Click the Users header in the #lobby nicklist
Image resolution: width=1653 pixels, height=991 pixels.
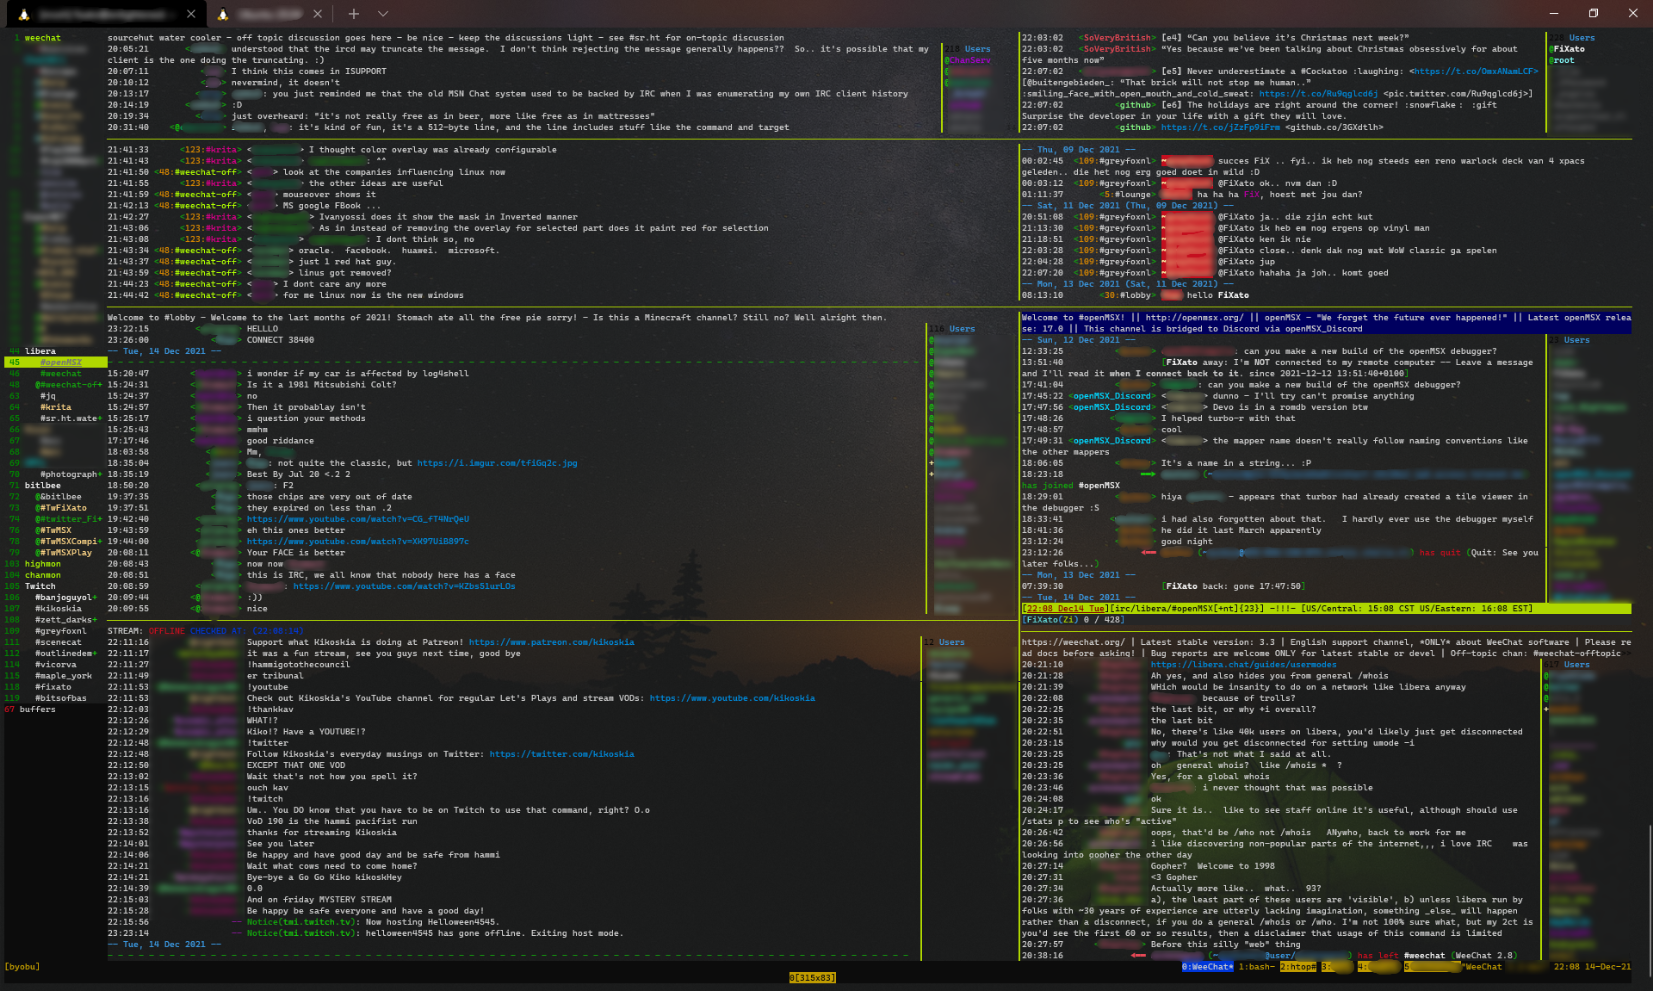click(x=961, y=329)
